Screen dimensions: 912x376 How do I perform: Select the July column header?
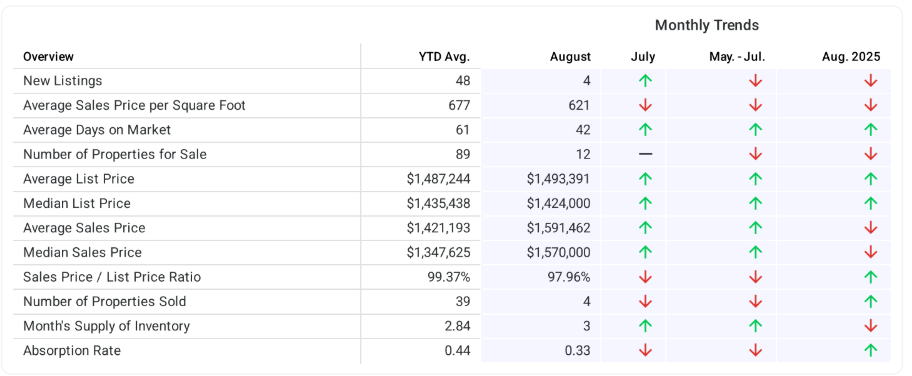click(643, 56)
